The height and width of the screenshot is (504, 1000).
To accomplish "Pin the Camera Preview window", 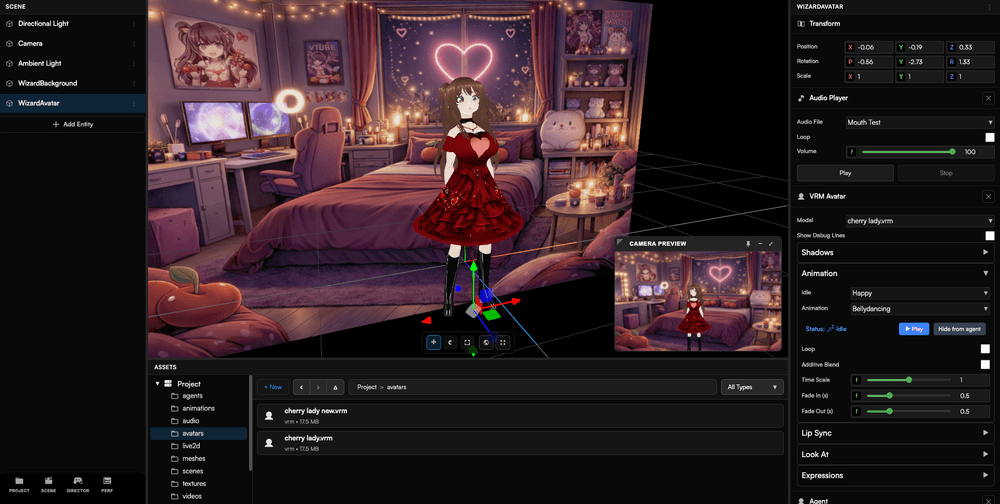I will 748,244.
